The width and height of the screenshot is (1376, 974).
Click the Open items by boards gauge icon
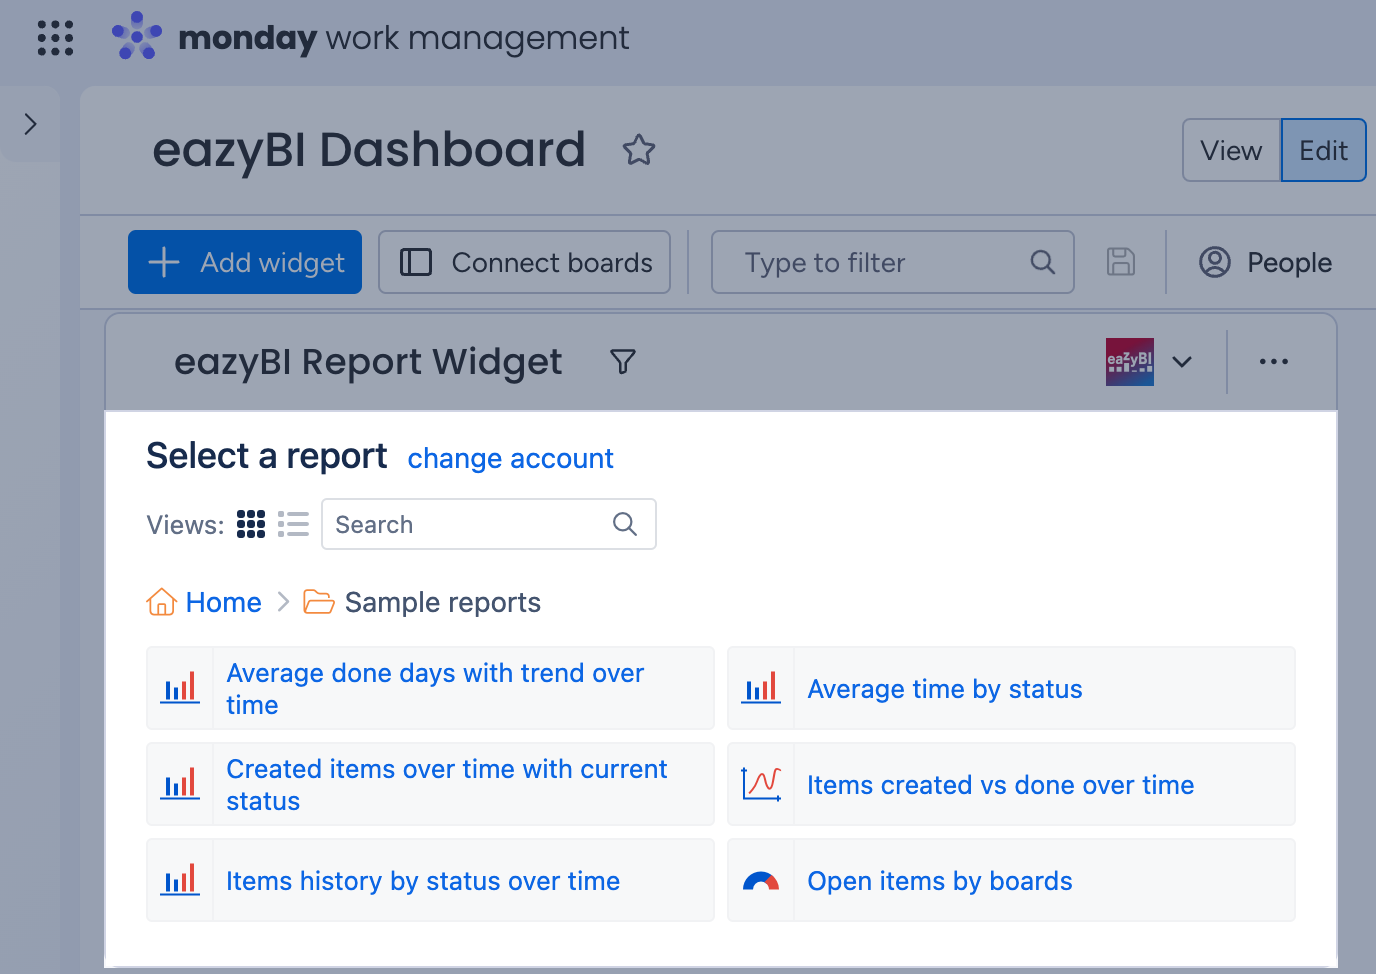(761, 881)
